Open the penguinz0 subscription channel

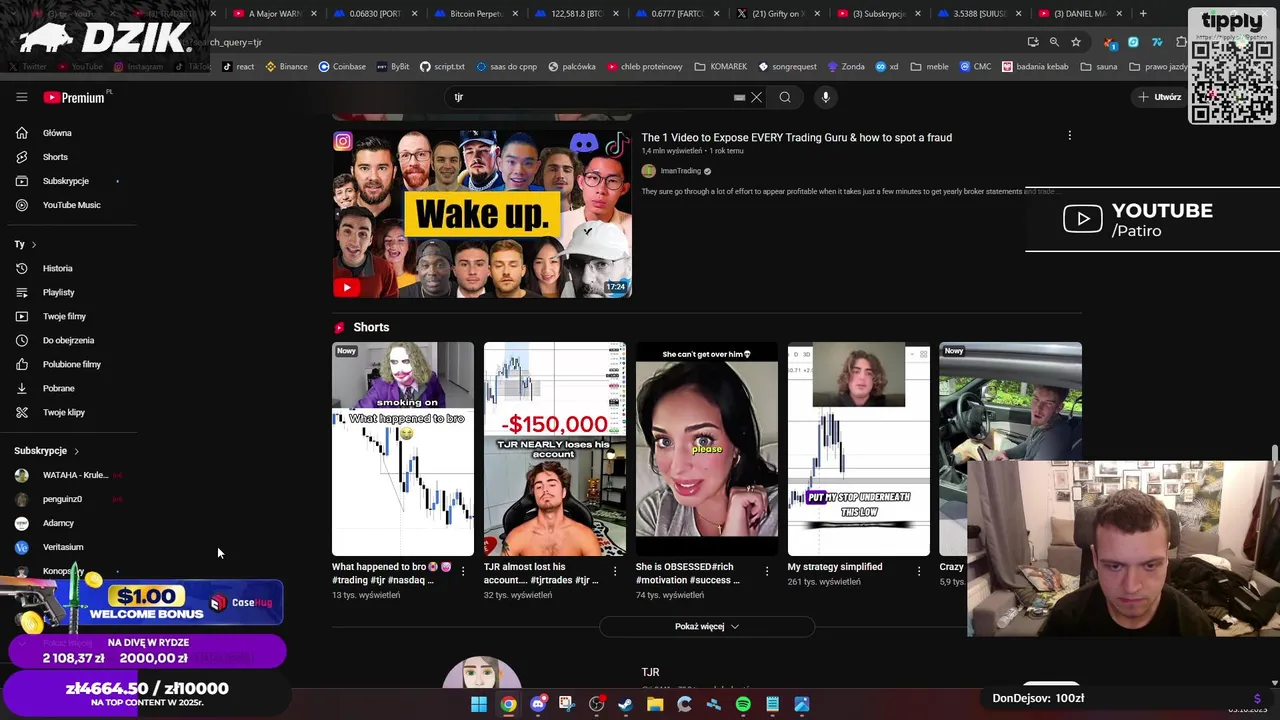62,499
